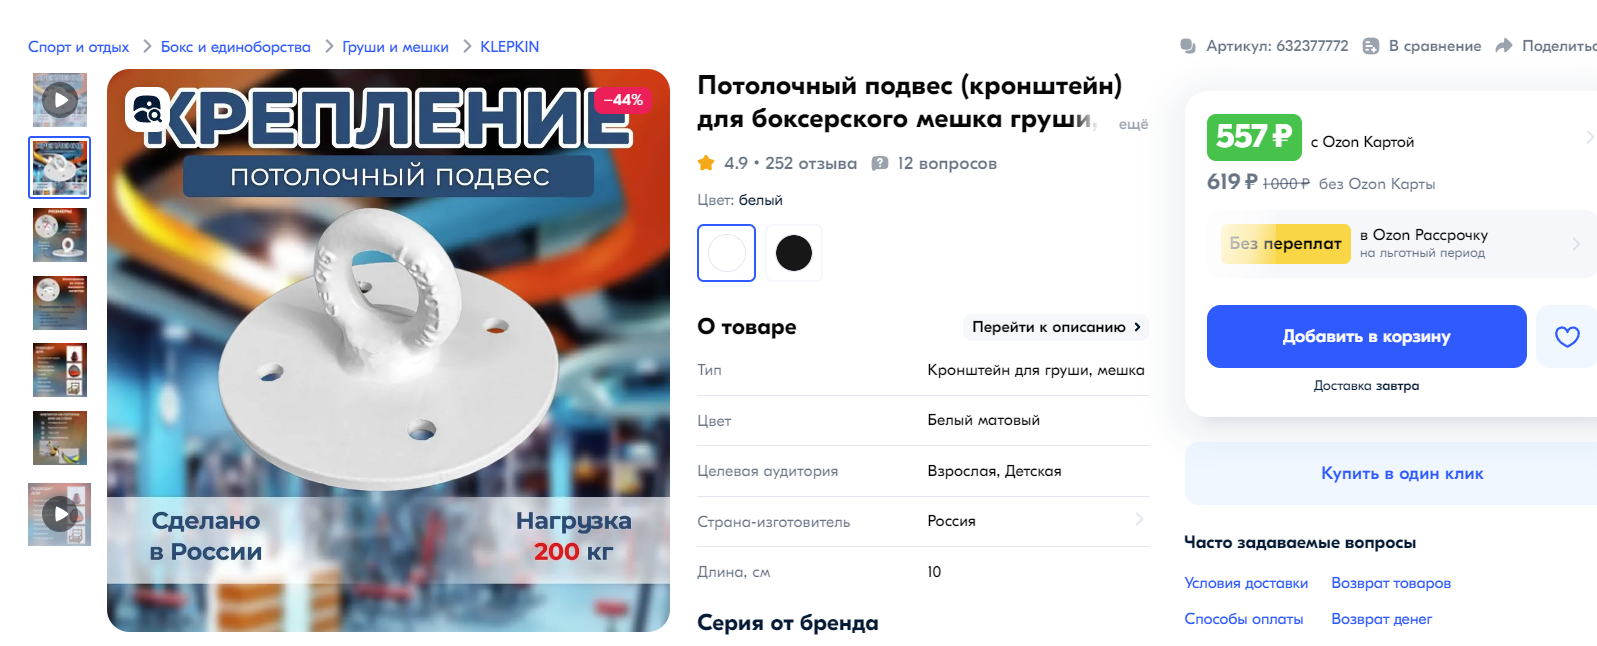The width and height of the screenshot is (1597, 646).
Task: Select the white color option
Action: pyautogui.click(x=726, y=253)
